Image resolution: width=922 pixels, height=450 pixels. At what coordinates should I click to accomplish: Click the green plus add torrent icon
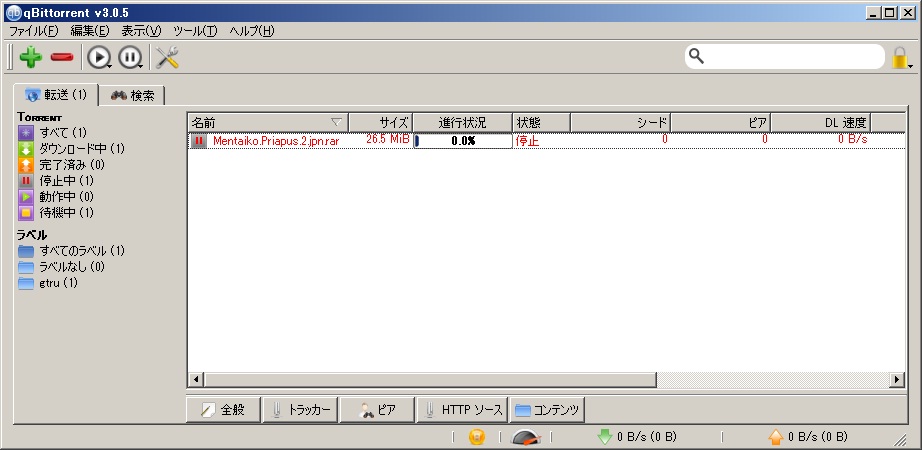coord(31,57)
